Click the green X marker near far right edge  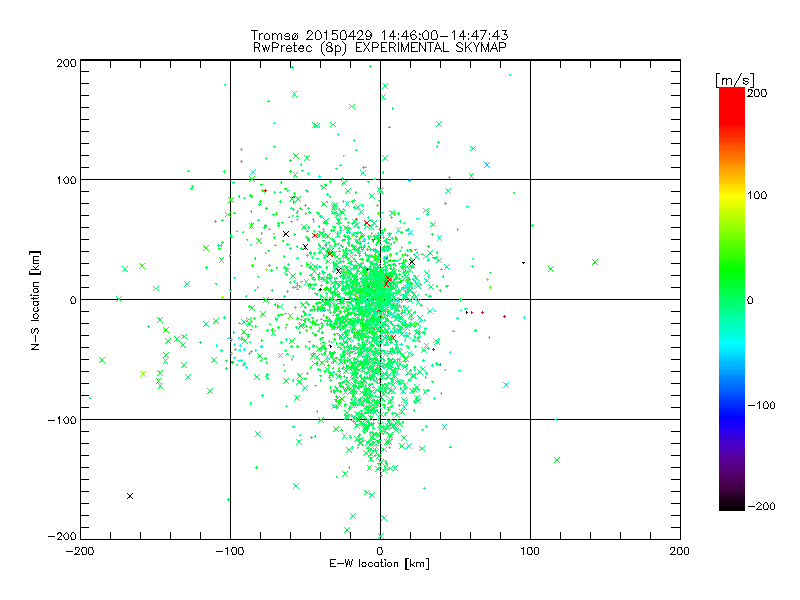coord(595,262)
